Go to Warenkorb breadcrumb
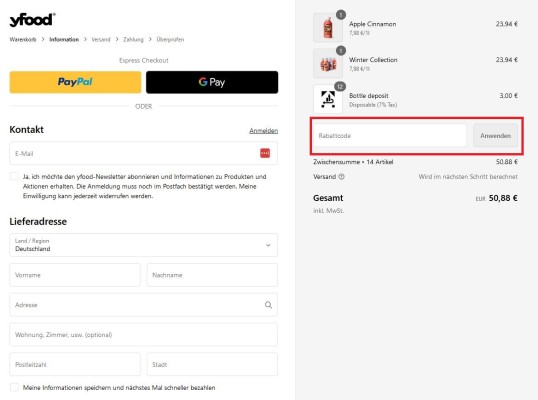 point(23,39)
